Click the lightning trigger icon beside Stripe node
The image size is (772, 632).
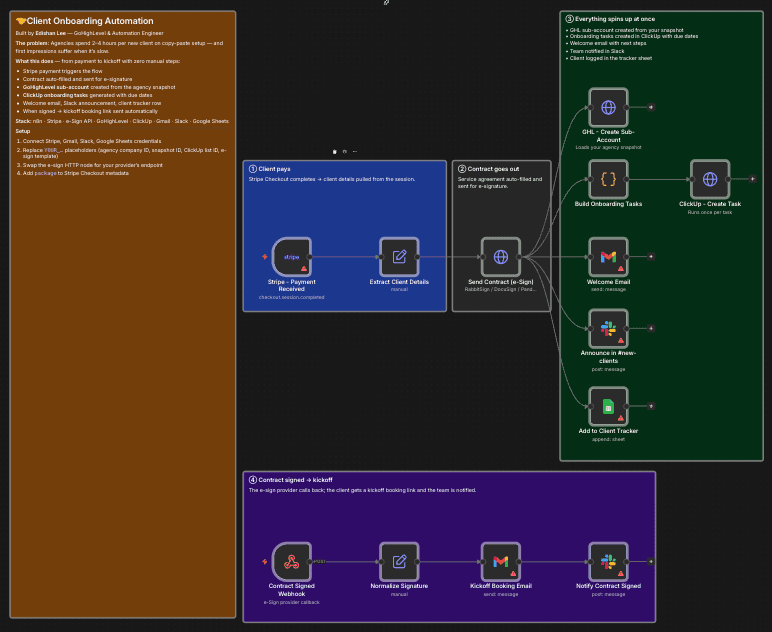265,256
